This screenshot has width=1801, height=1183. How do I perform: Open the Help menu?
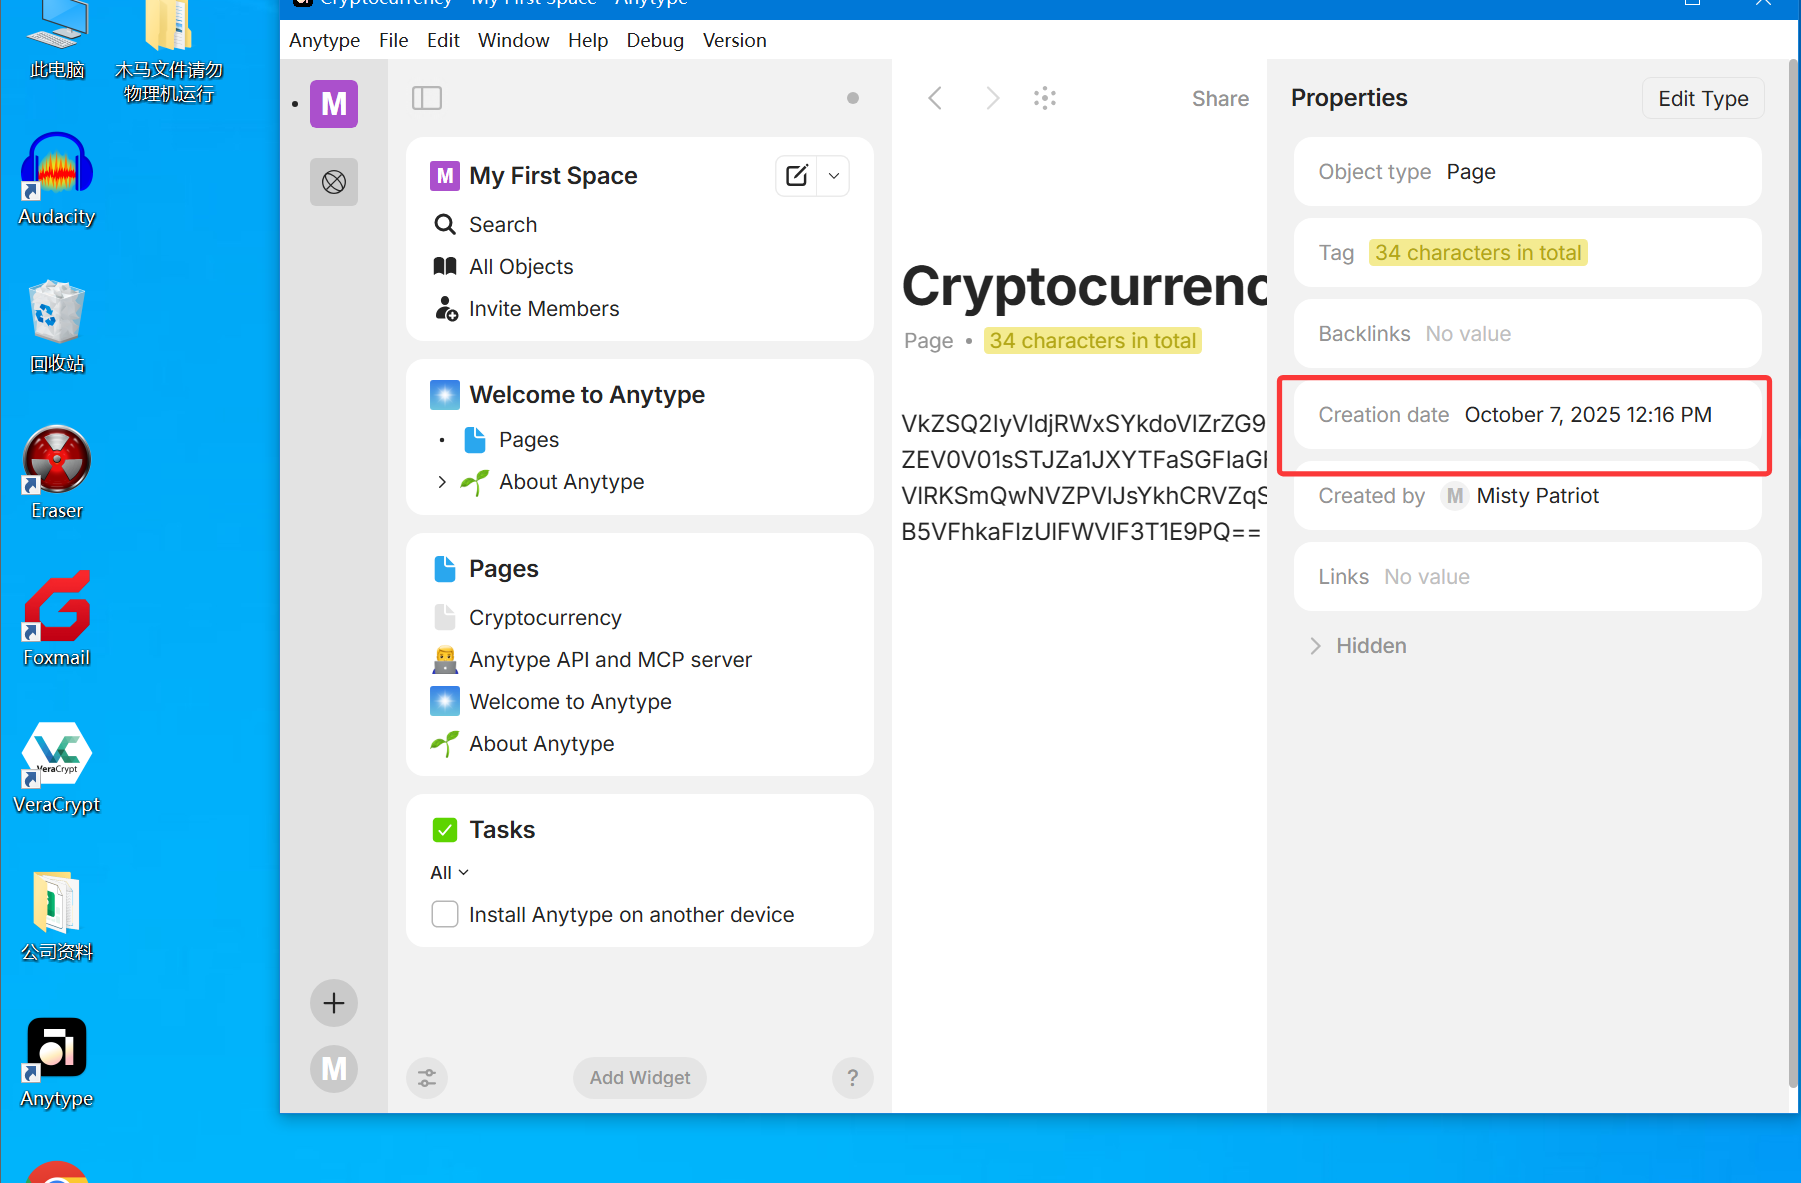(588, 40)
